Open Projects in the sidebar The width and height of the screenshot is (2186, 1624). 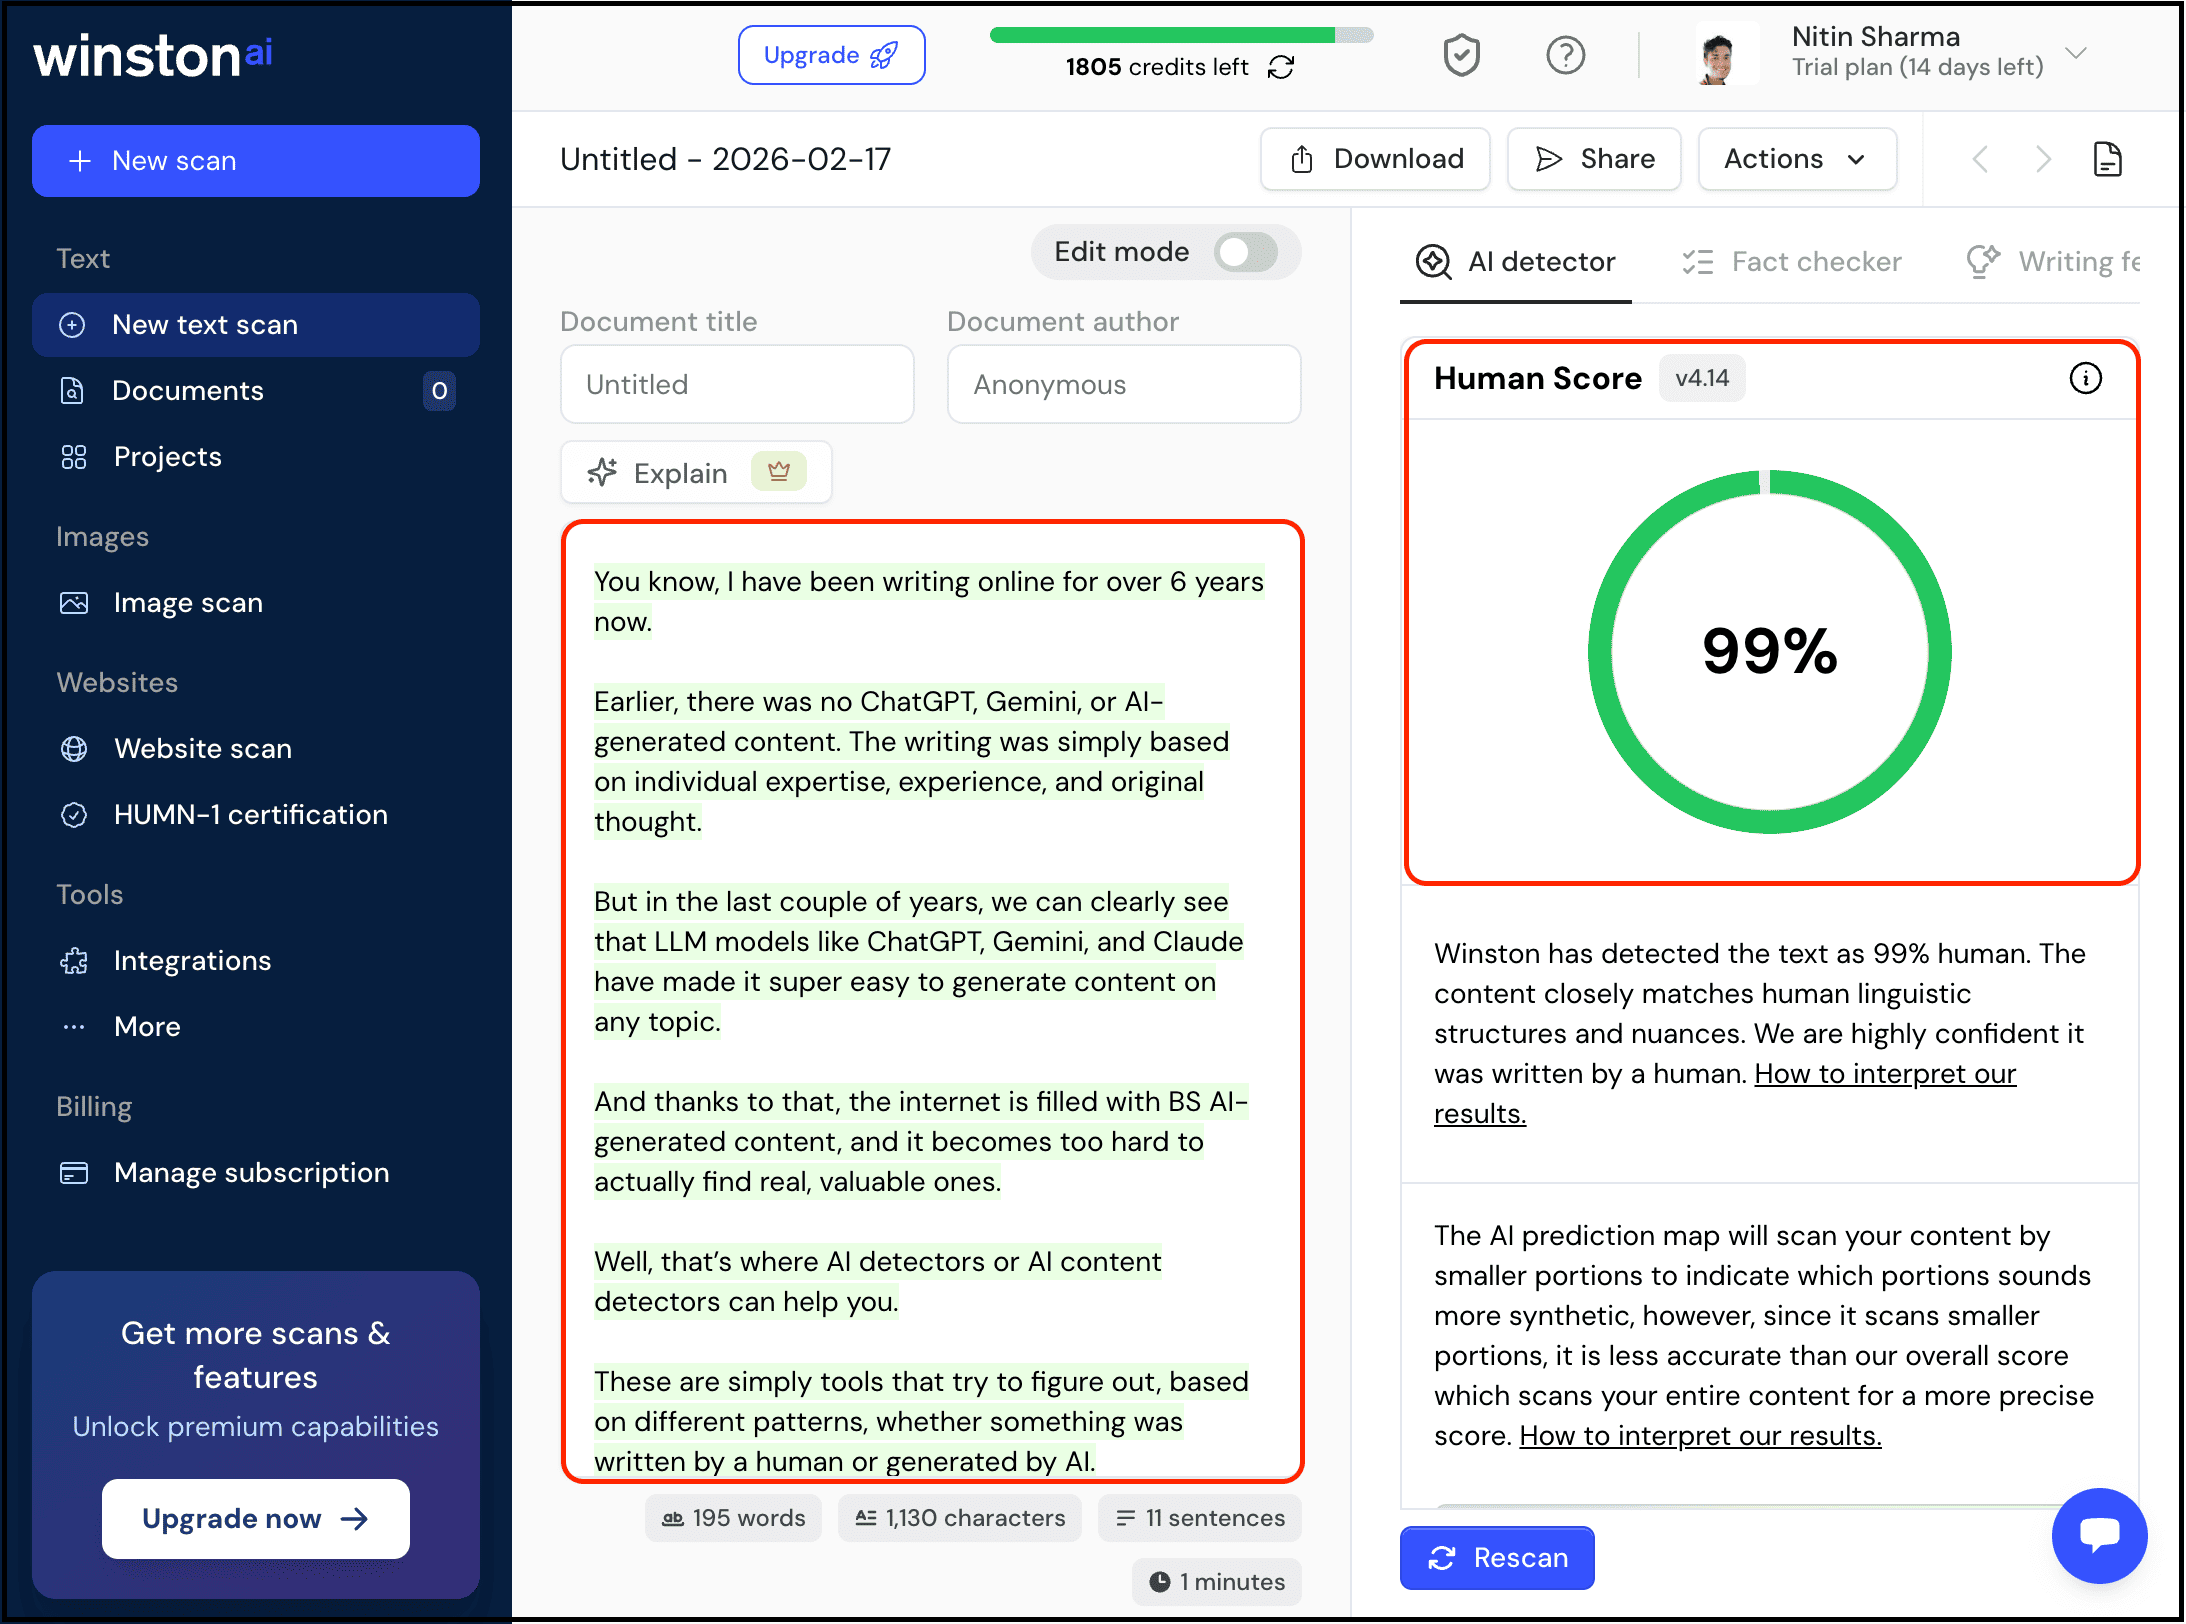[256, 457]
